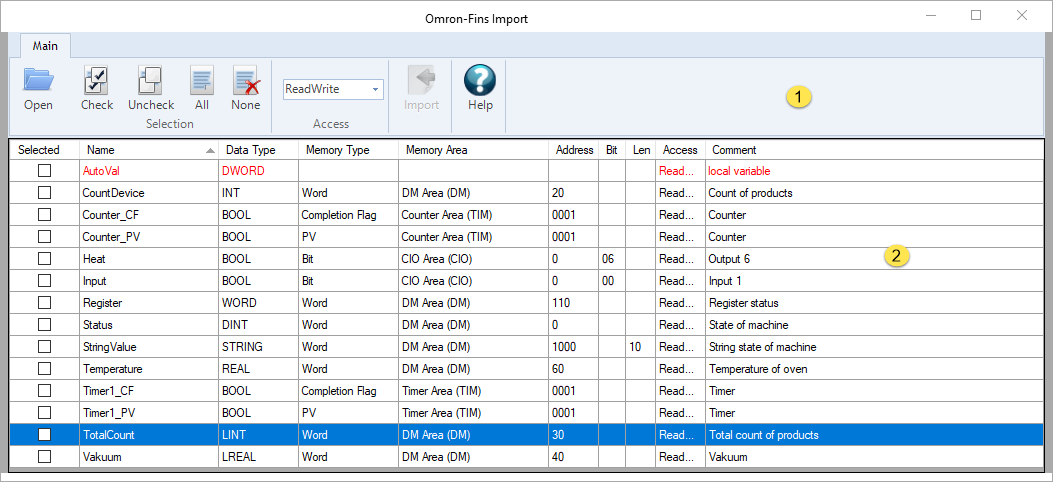Viewport: 1053px width, 482px height.
Task: Click the TotalCount name cell
Action: [x=148, y=434]
